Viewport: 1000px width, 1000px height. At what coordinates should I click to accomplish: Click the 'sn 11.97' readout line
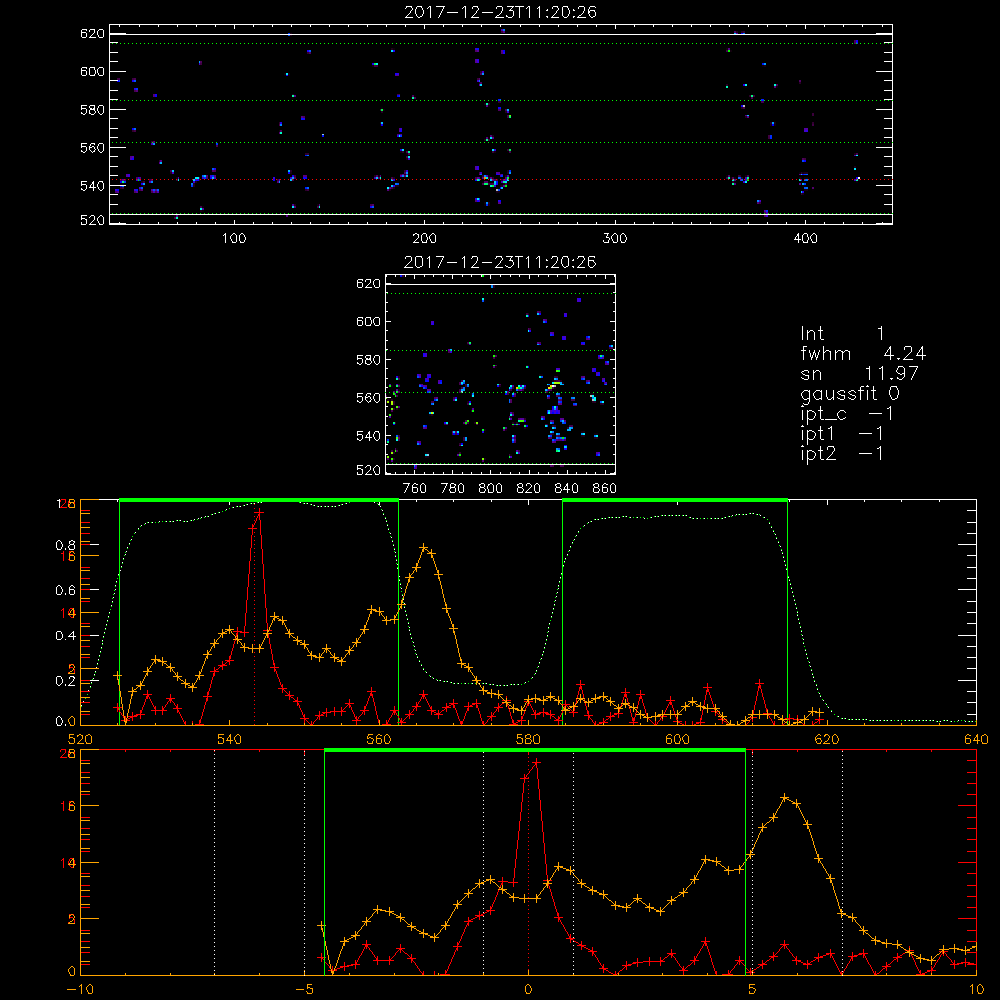(860, 373)
